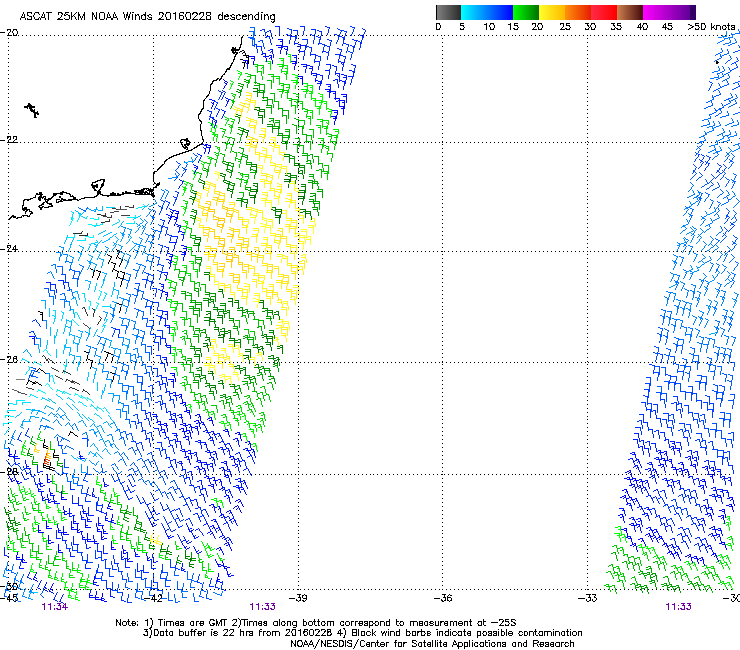
Task: Click the '>50 knots' legend label
Action: pyautogui.click(x=711, y=27)
